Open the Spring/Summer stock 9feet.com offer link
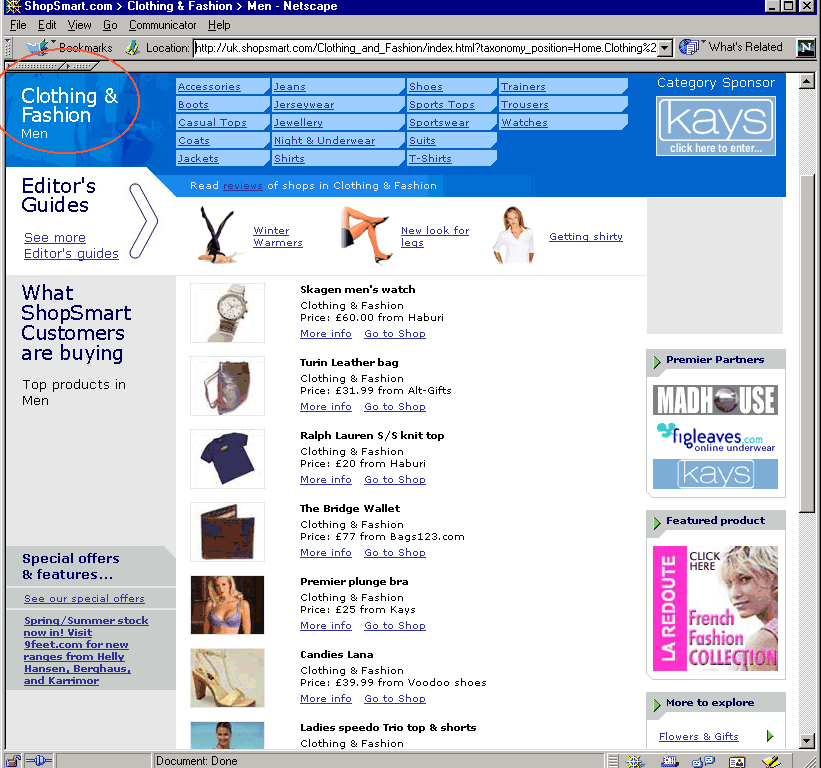Screen dimensions: 821x768 point(86,650)
